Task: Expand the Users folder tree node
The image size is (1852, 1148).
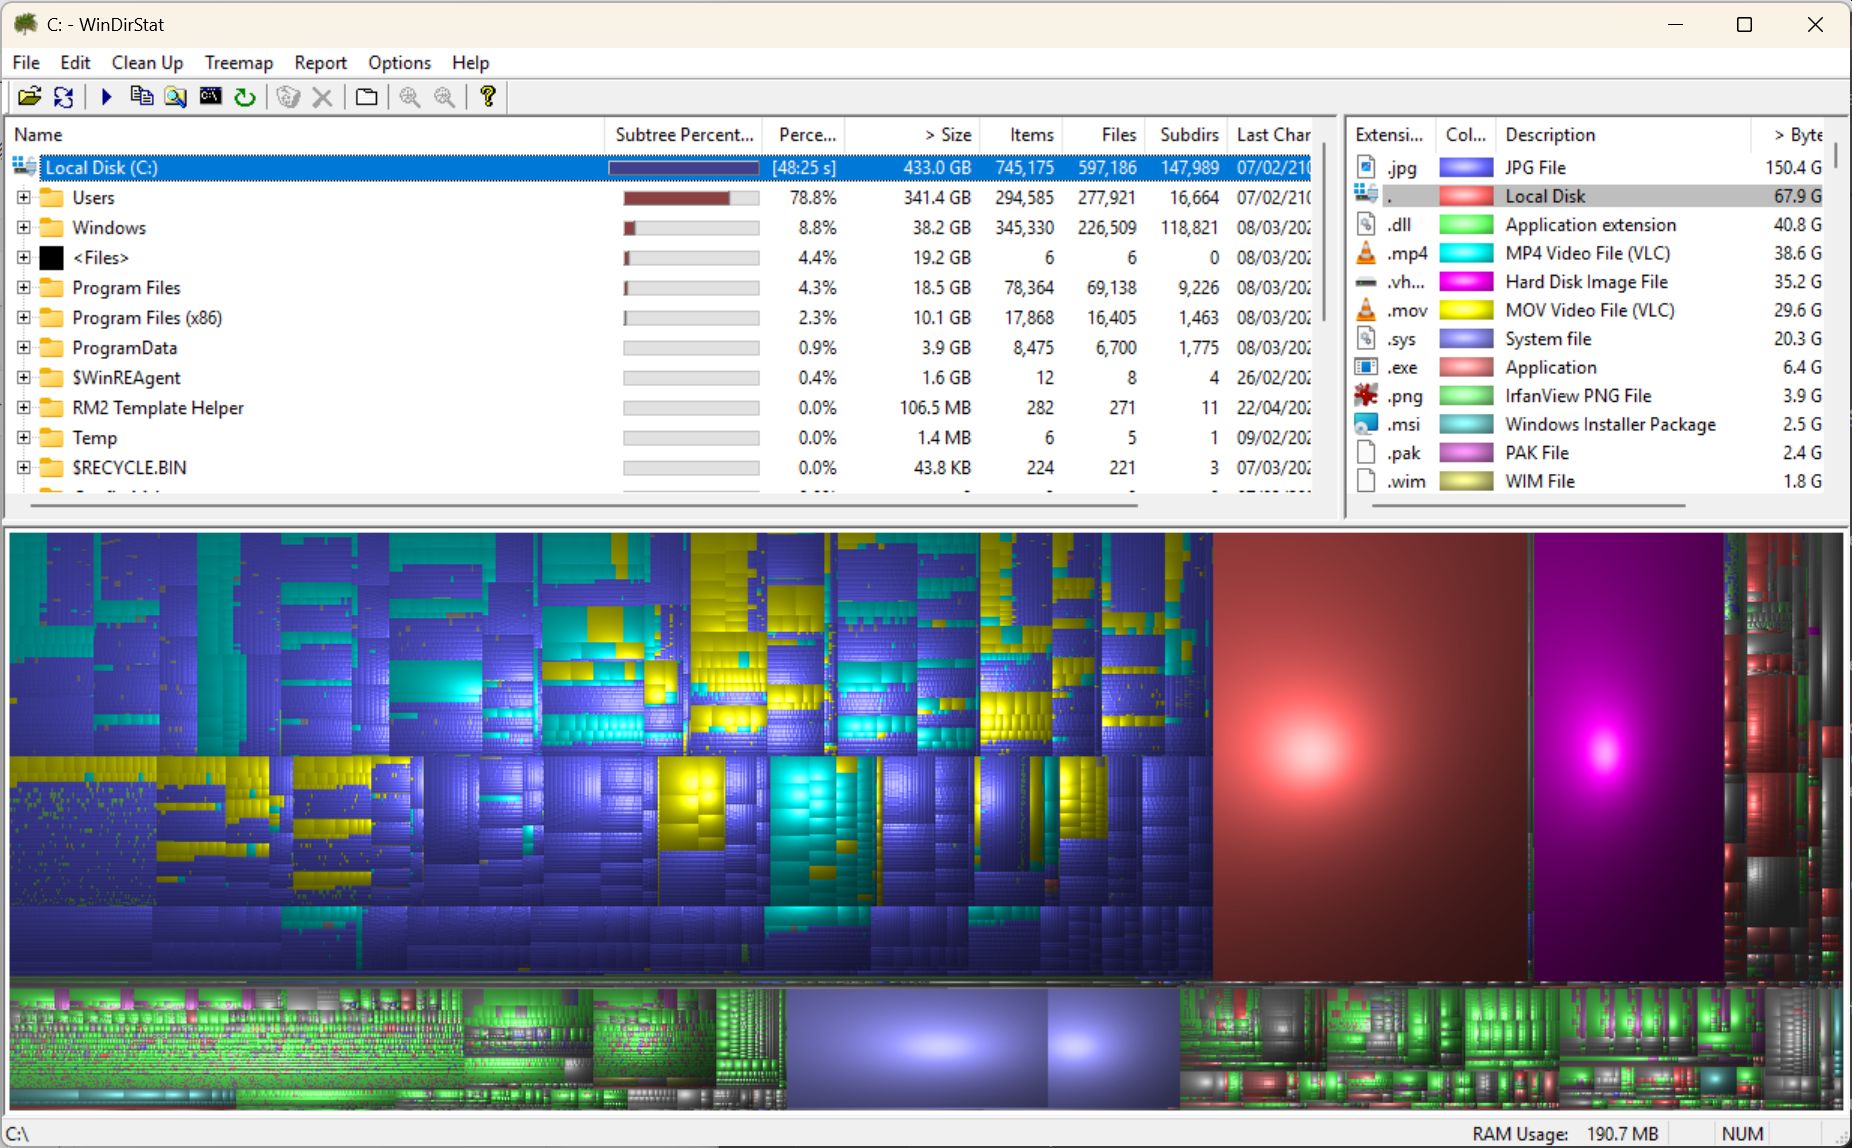Action: (x=24, y=198)
